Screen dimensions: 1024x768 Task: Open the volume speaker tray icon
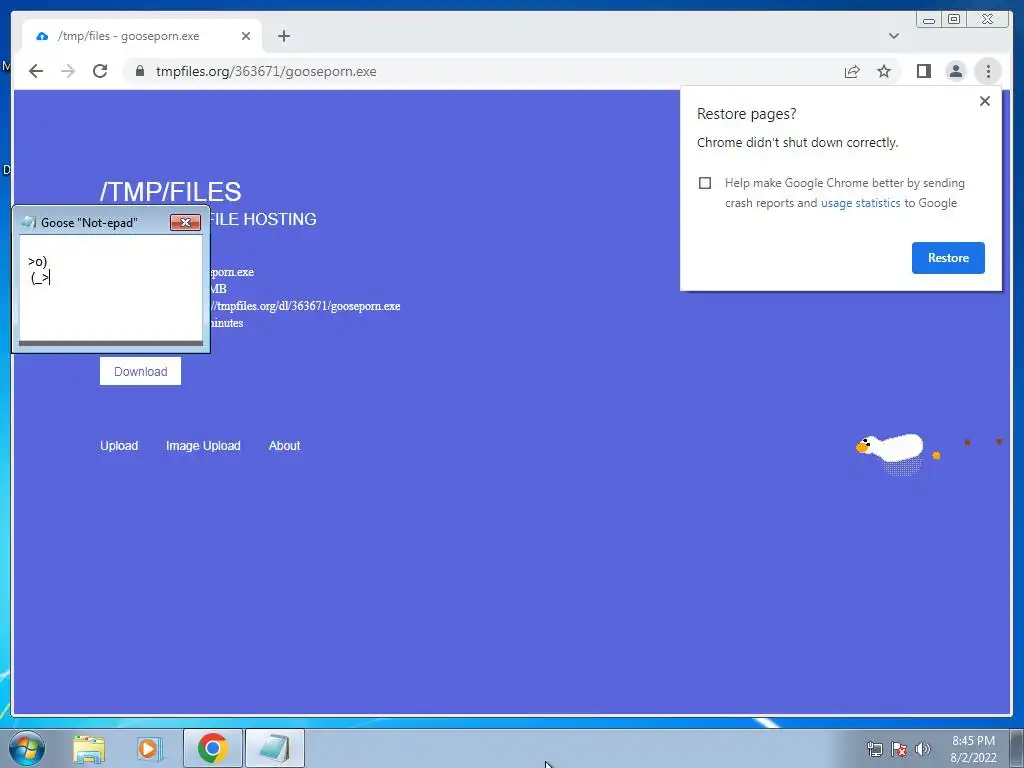[923, 749]
